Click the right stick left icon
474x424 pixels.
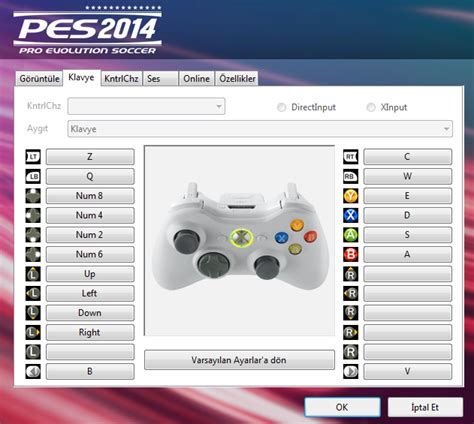351,293
